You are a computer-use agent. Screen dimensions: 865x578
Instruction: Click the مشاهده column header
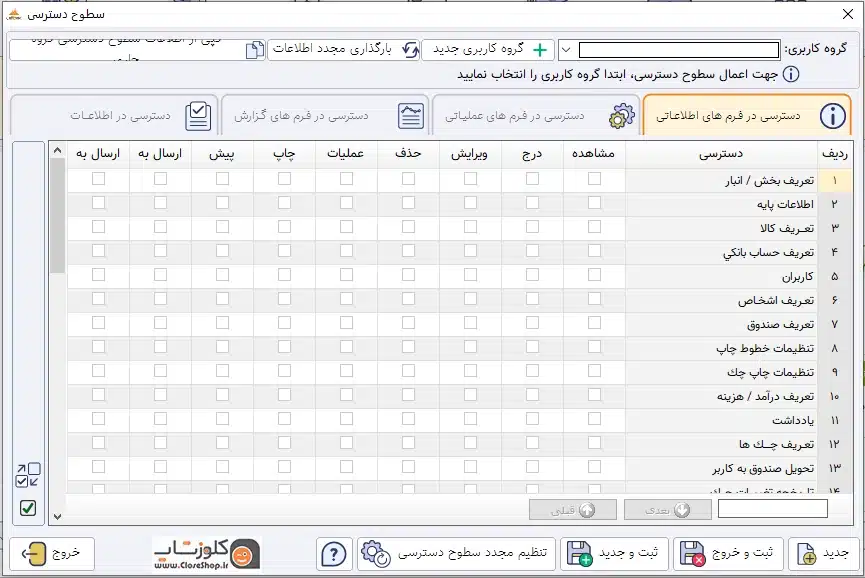(x=594, y=153)
